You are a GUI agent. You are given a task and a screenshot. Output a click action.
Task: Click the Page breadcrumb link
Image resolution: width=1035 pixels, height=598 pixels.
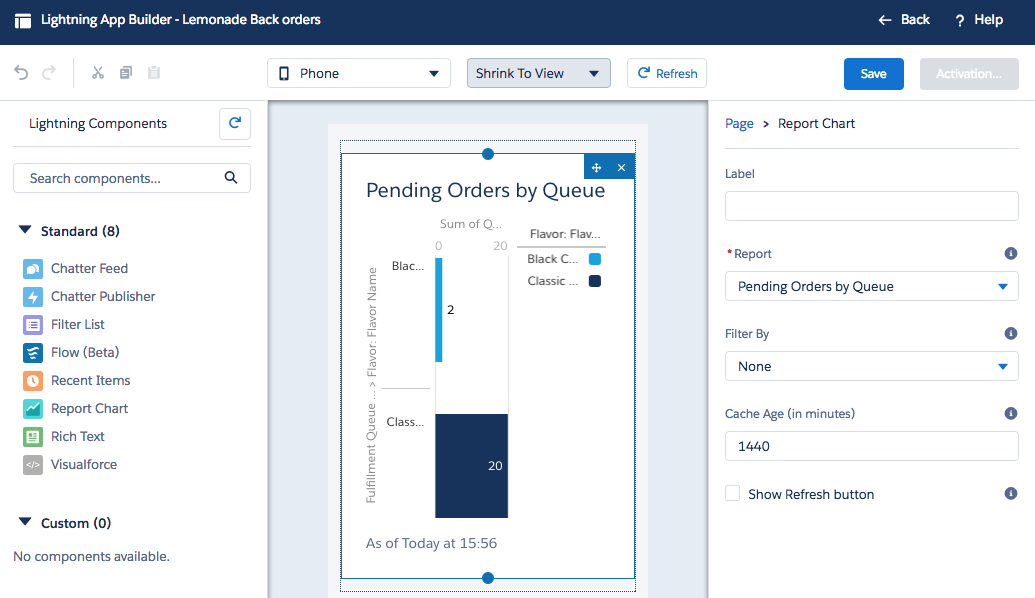pos(739,123)
